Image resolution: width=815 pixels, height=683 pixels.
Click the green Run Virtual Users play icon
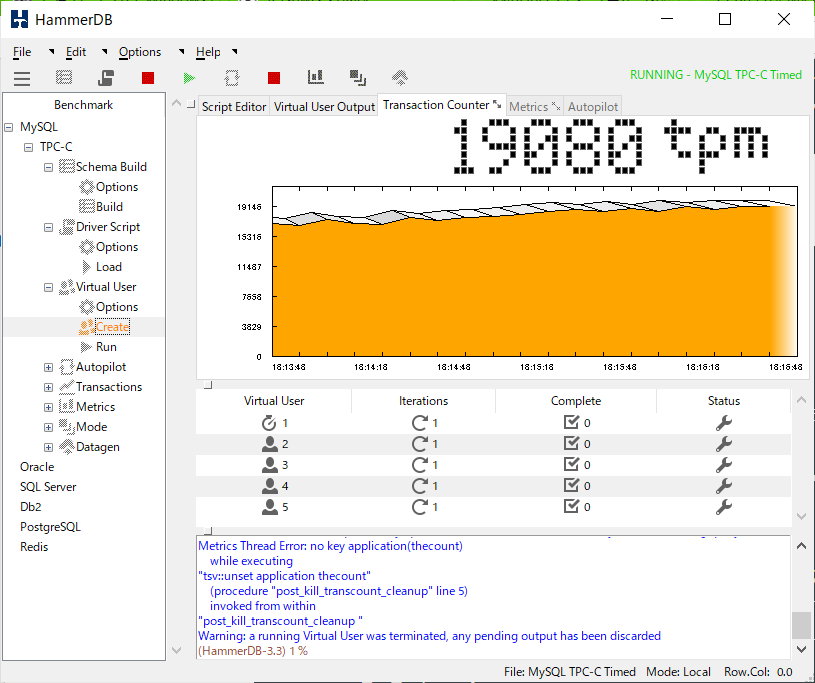(189, 78)
